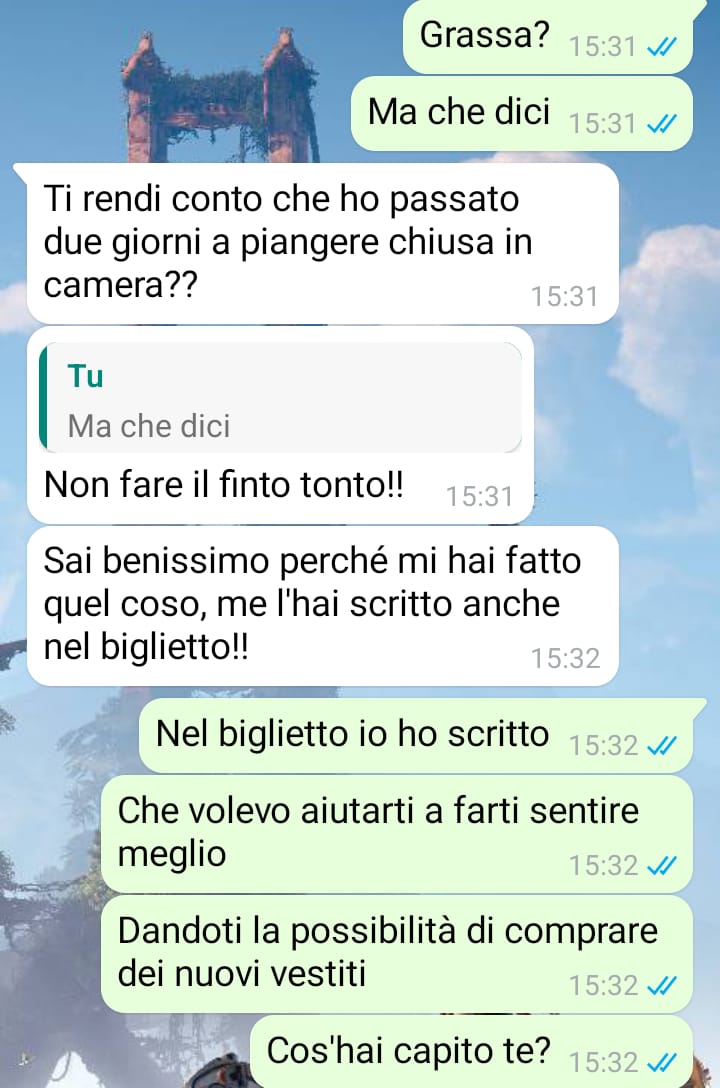Select the 'Sai benissimo perché' message bubble
The image size is (720, 1088).
click(x=323, y=606)
